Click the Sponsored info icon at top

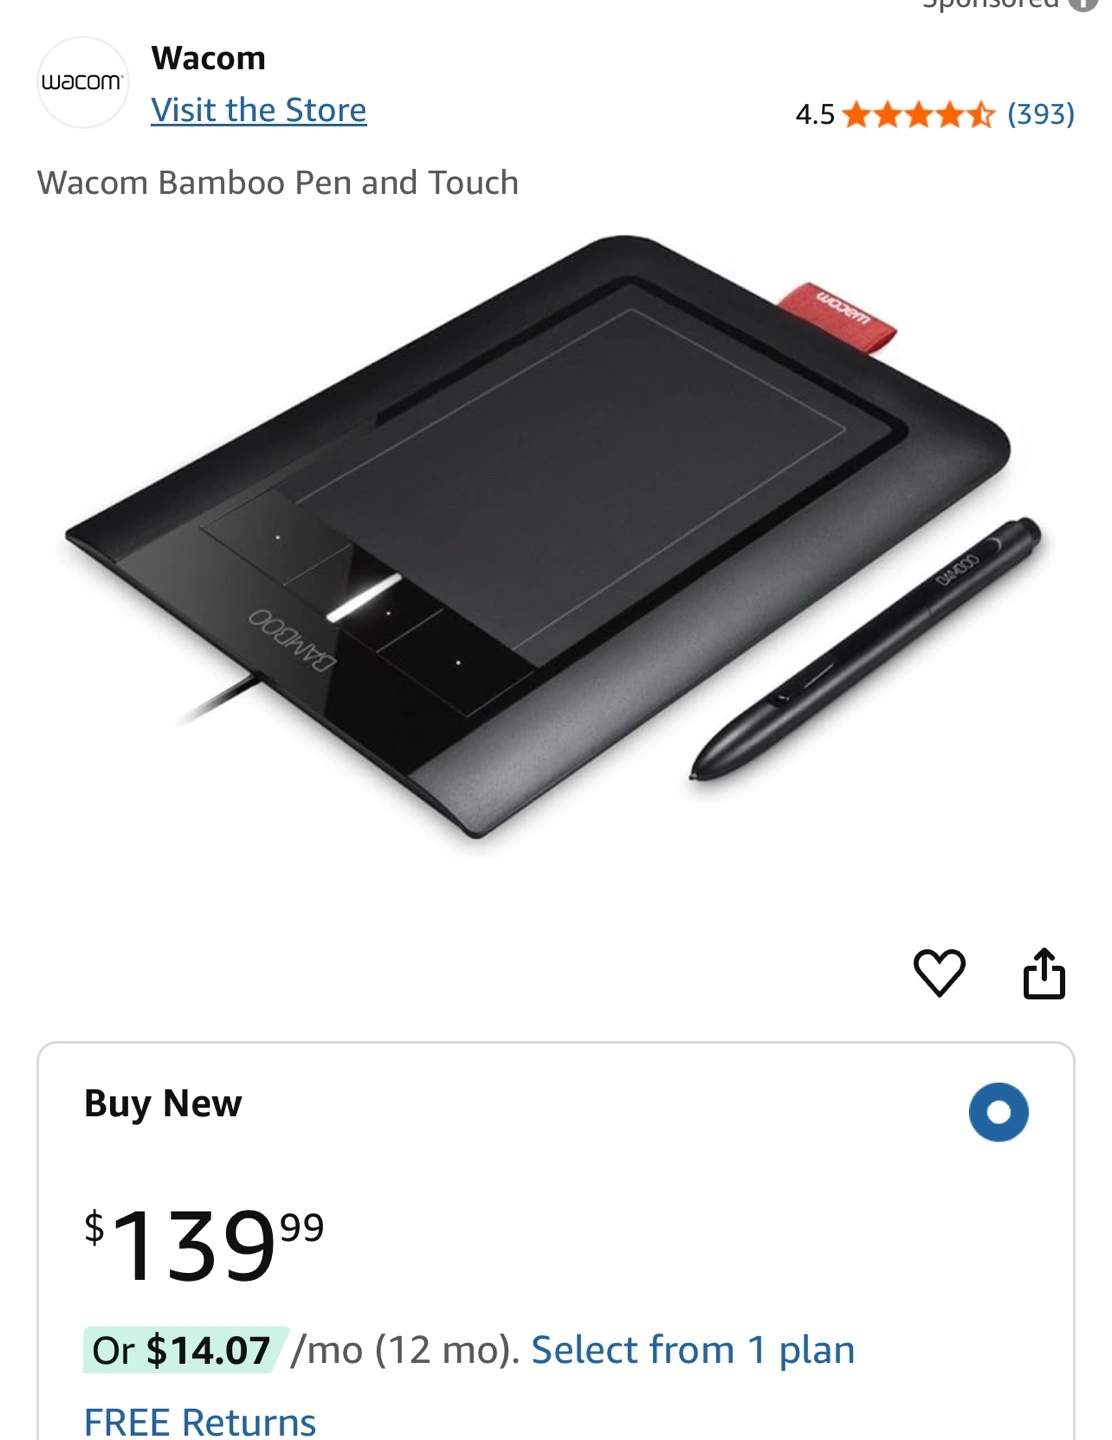click(x=1083, y=3)
